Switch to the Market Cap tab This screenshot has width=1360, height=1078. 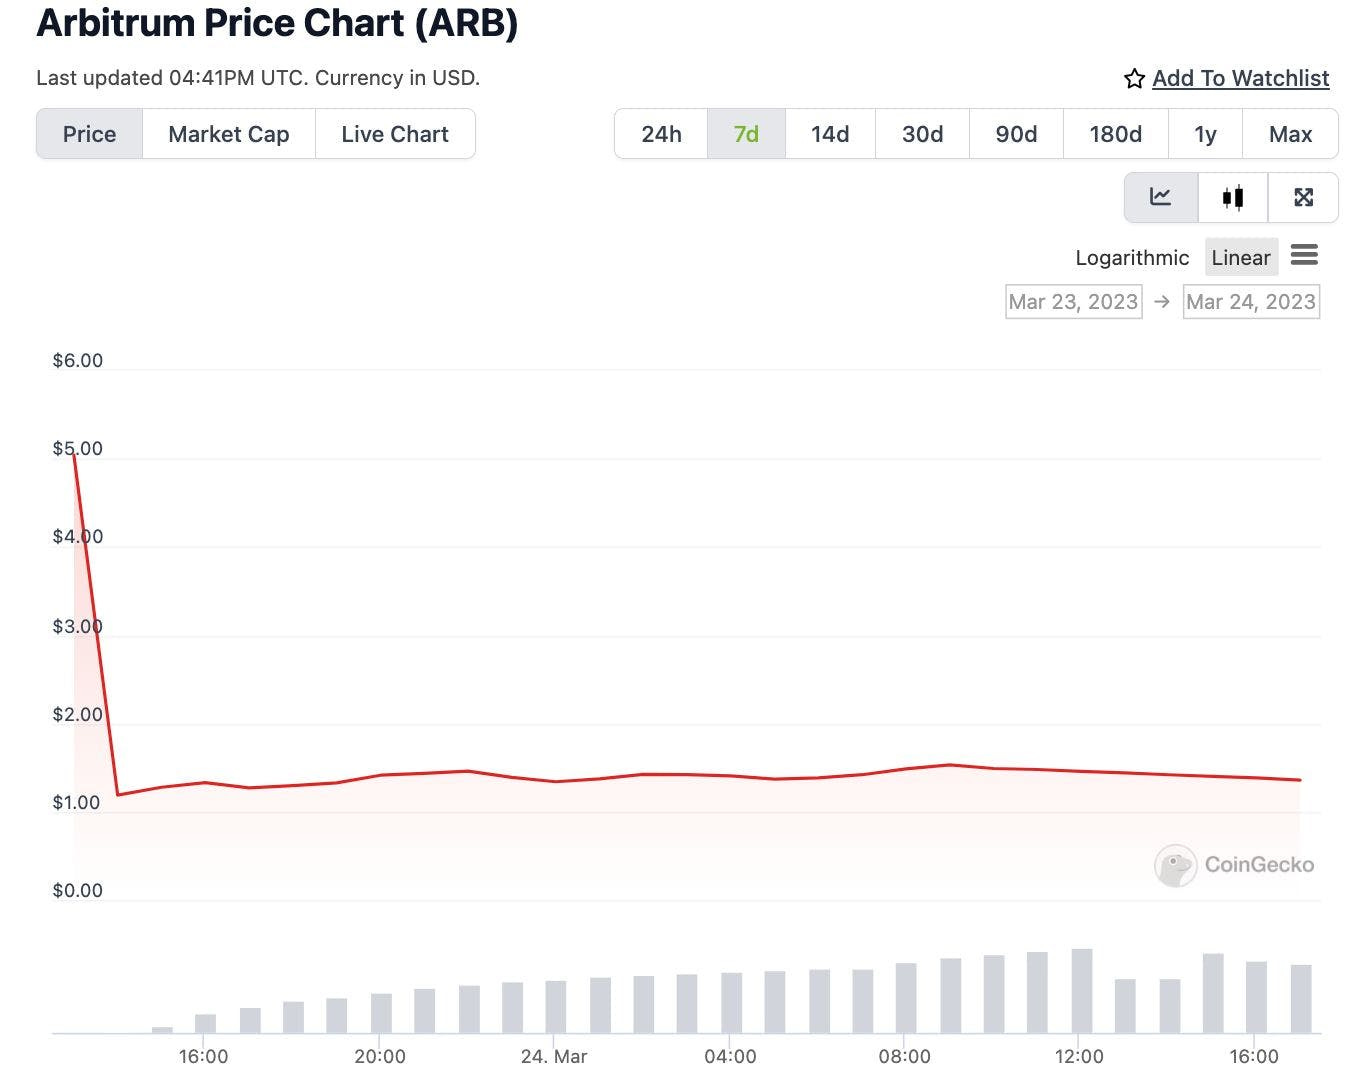click(x=228, y=133)
